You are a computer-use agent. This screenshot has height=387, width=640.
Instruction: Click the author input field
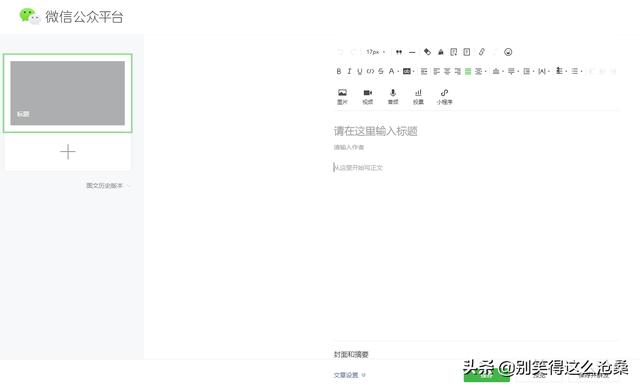(x=349, y=147)
